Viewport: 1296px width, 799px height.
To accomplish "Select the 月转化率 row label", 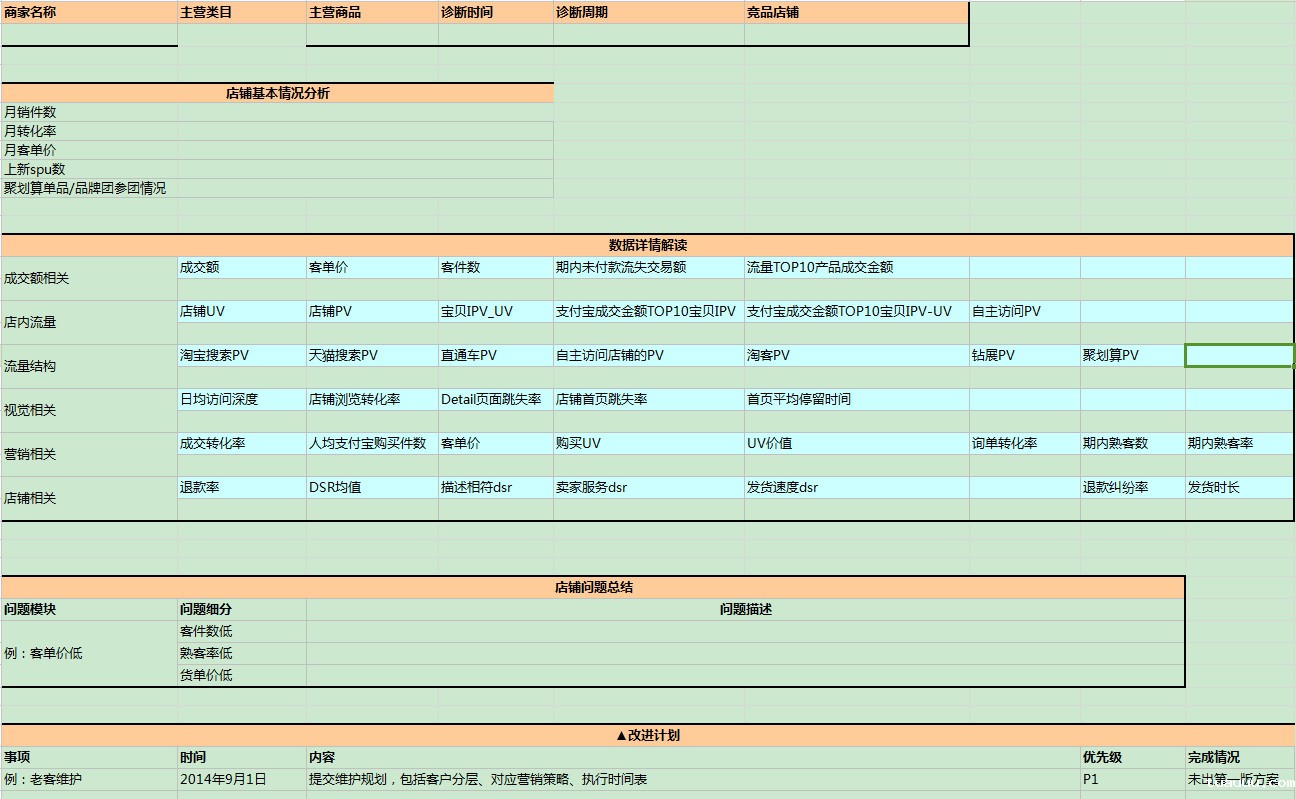I will click(x=89, y=131).
